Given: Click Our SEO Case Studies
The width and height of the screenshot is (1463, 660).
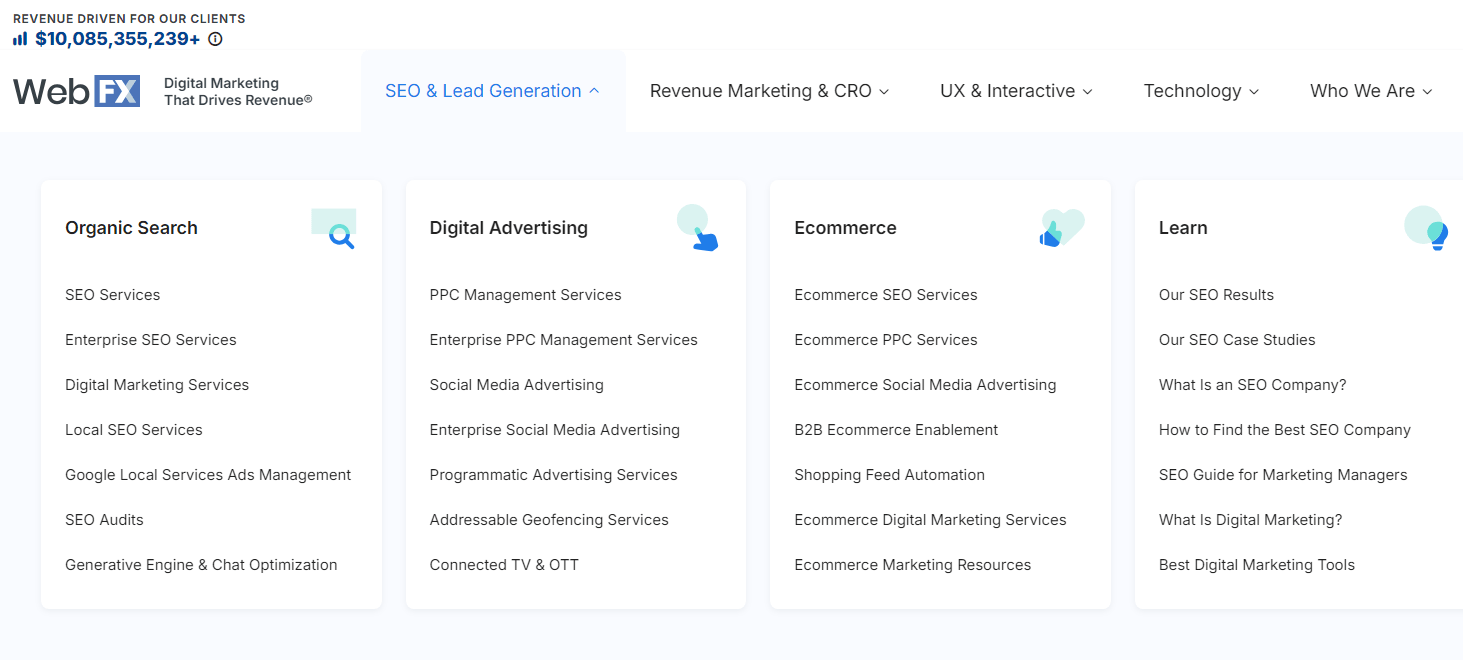Looking at the screenshot, I should click(1236, 339).
